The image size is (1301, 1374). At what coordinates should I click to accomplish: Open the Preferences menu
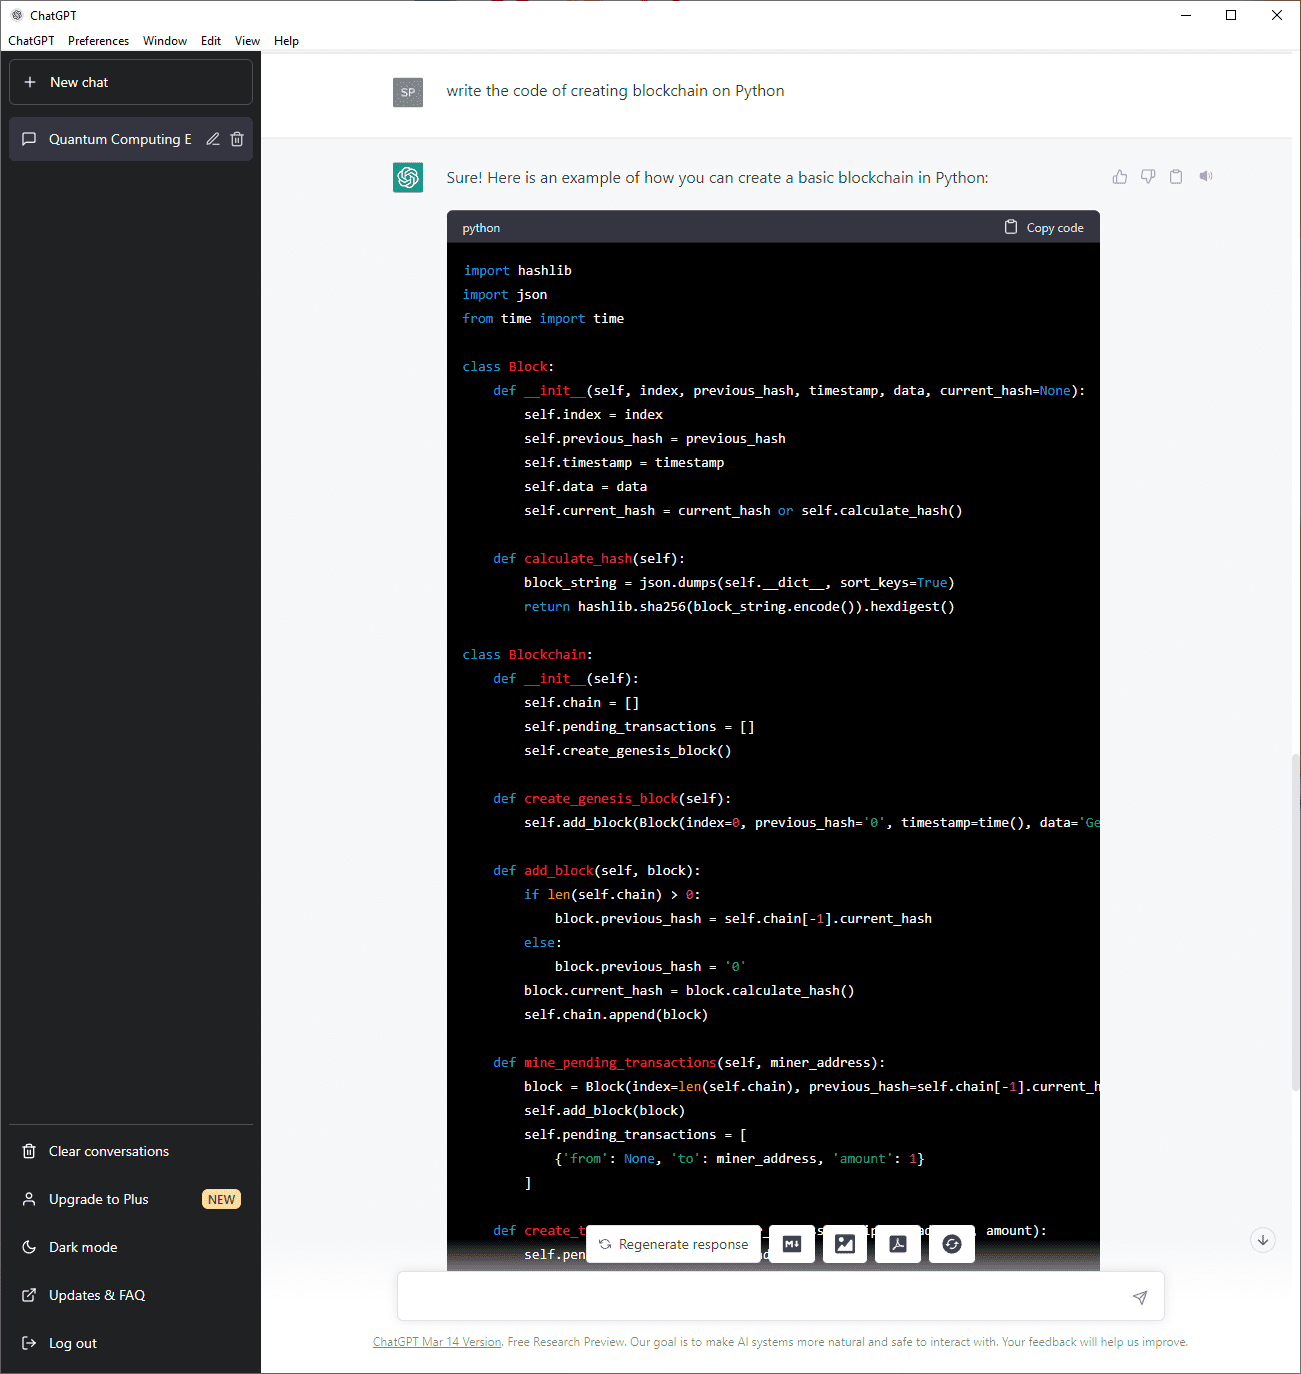coord(98,41)
